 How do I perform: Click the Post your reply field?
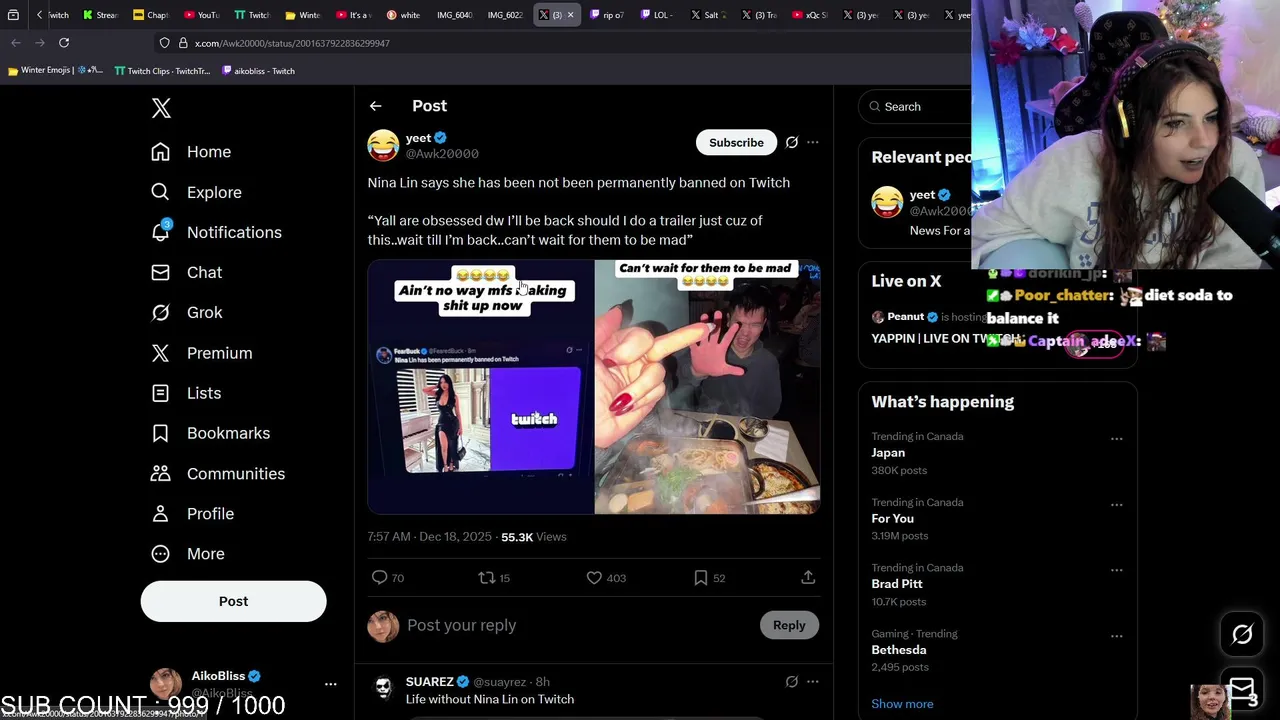580,625
